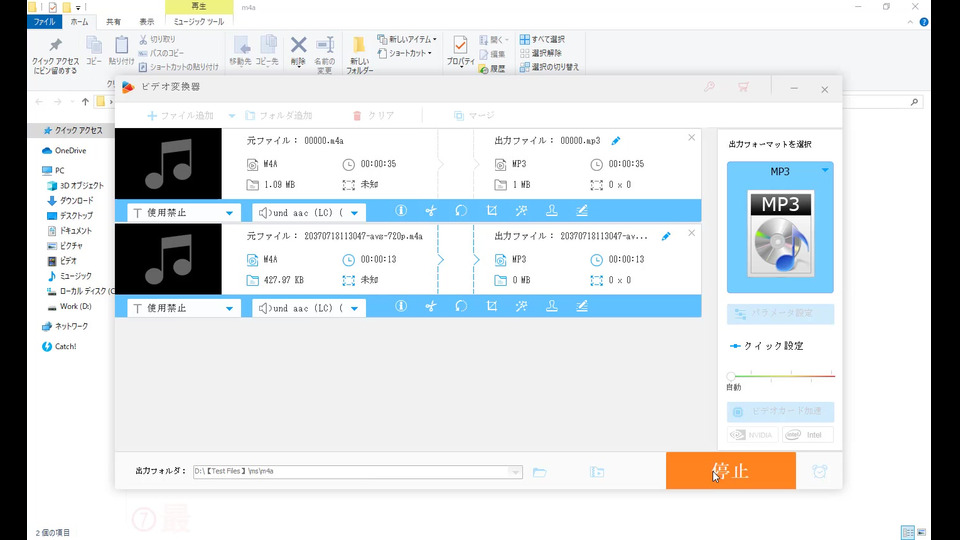Switch to ホーム tab in Explorer
The width and height of the screenshot is (960, 540).
(x=79, y=21)
